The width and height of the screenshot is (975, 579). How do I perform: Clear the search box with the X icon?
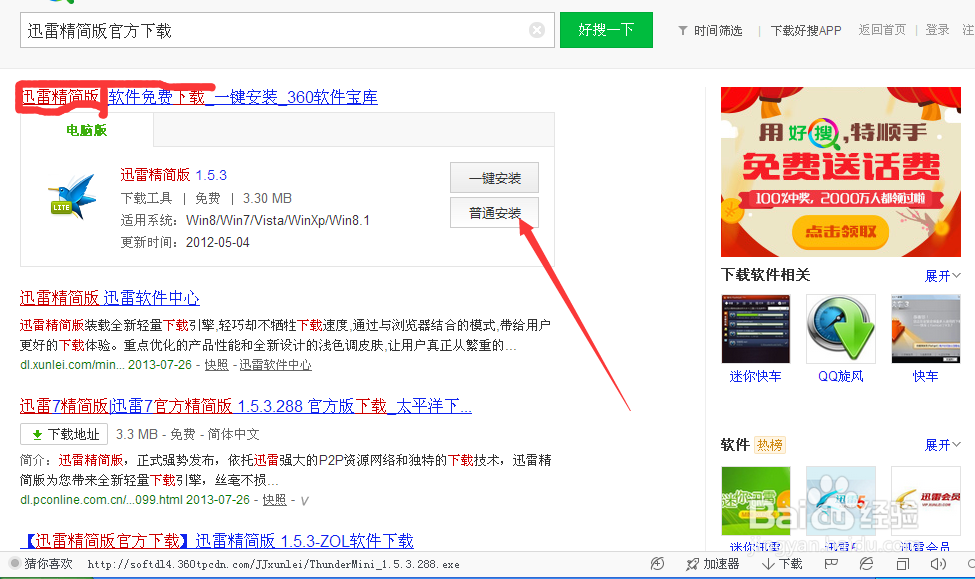[x=537, y=30]
